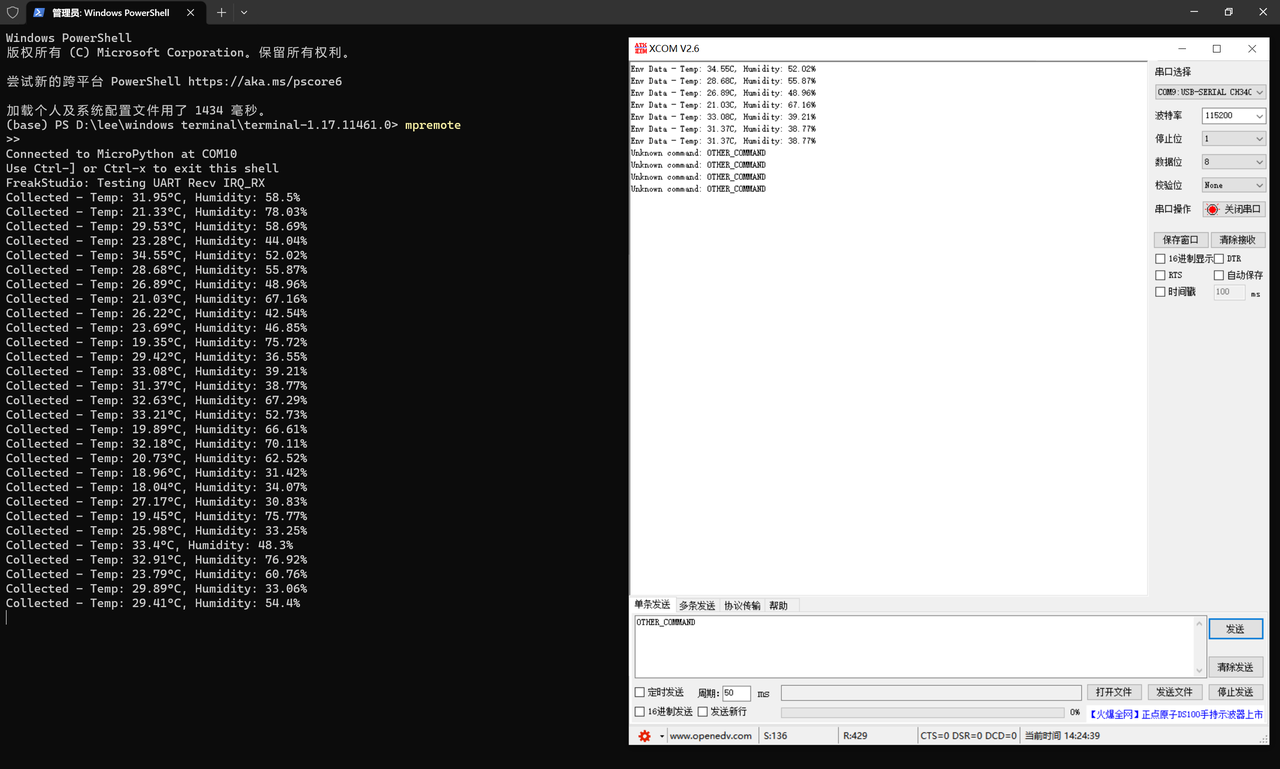Close the PowerShell tab
The width and height of the screenshot is (1280, 769).
(193, 12)
